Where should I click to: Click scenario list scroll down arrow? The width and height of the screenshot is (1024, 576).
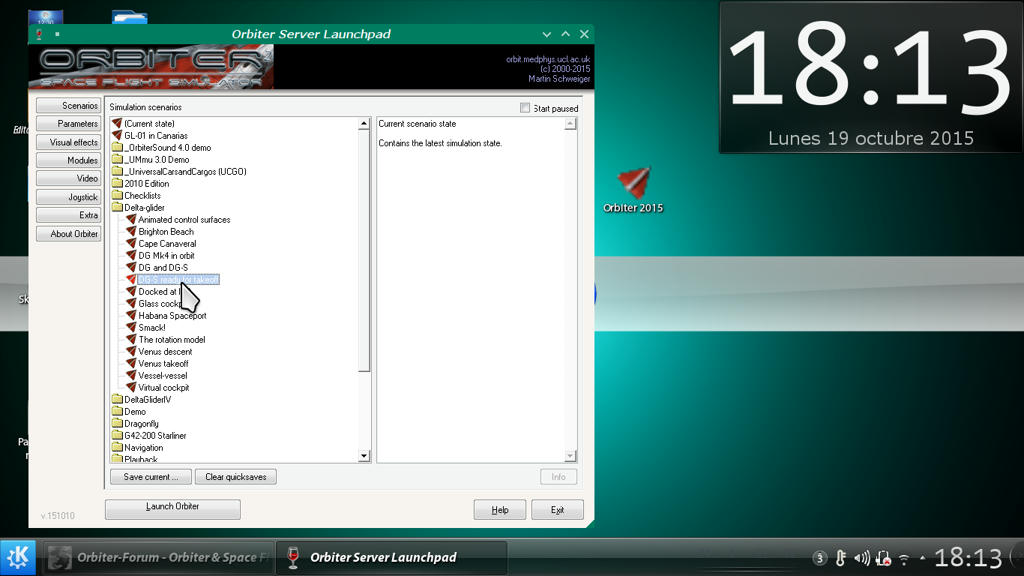coord(364,456)
